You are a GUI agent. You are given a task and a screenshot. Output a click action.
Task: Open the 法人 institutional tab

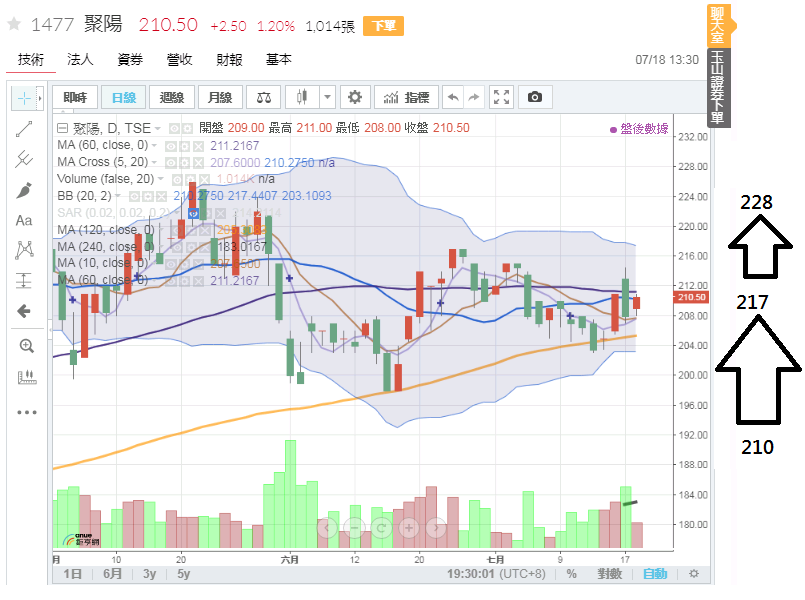80,60
